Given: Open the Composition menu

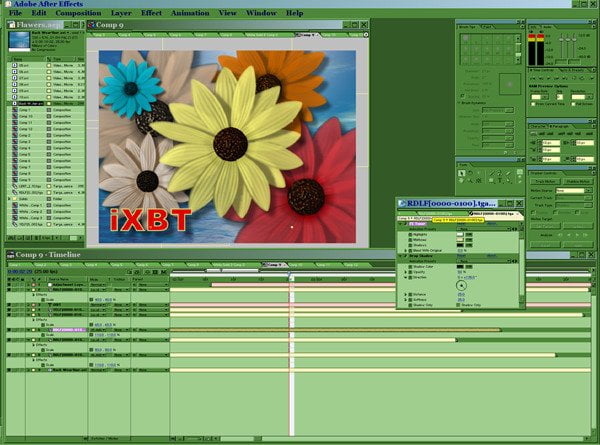Looking at the screenshot, I should click(x=78, y=13).
